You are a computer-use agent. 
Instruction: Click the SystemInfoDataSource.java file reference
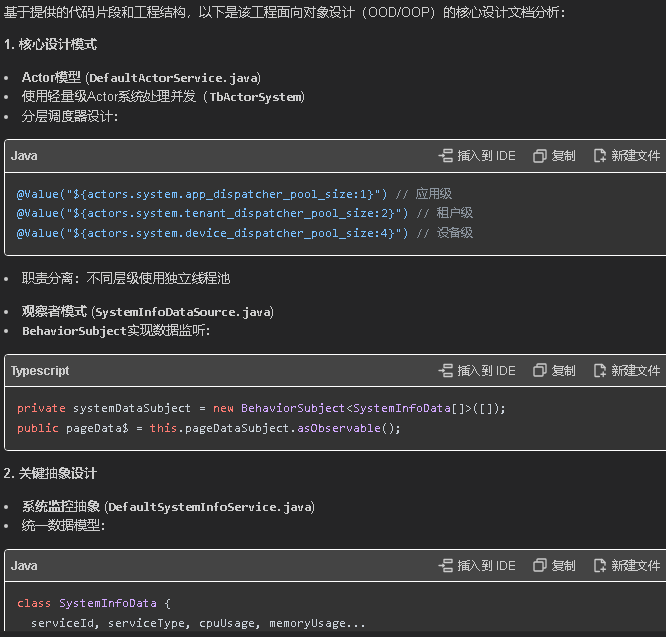pyautogui.click(x=183, y=312)
